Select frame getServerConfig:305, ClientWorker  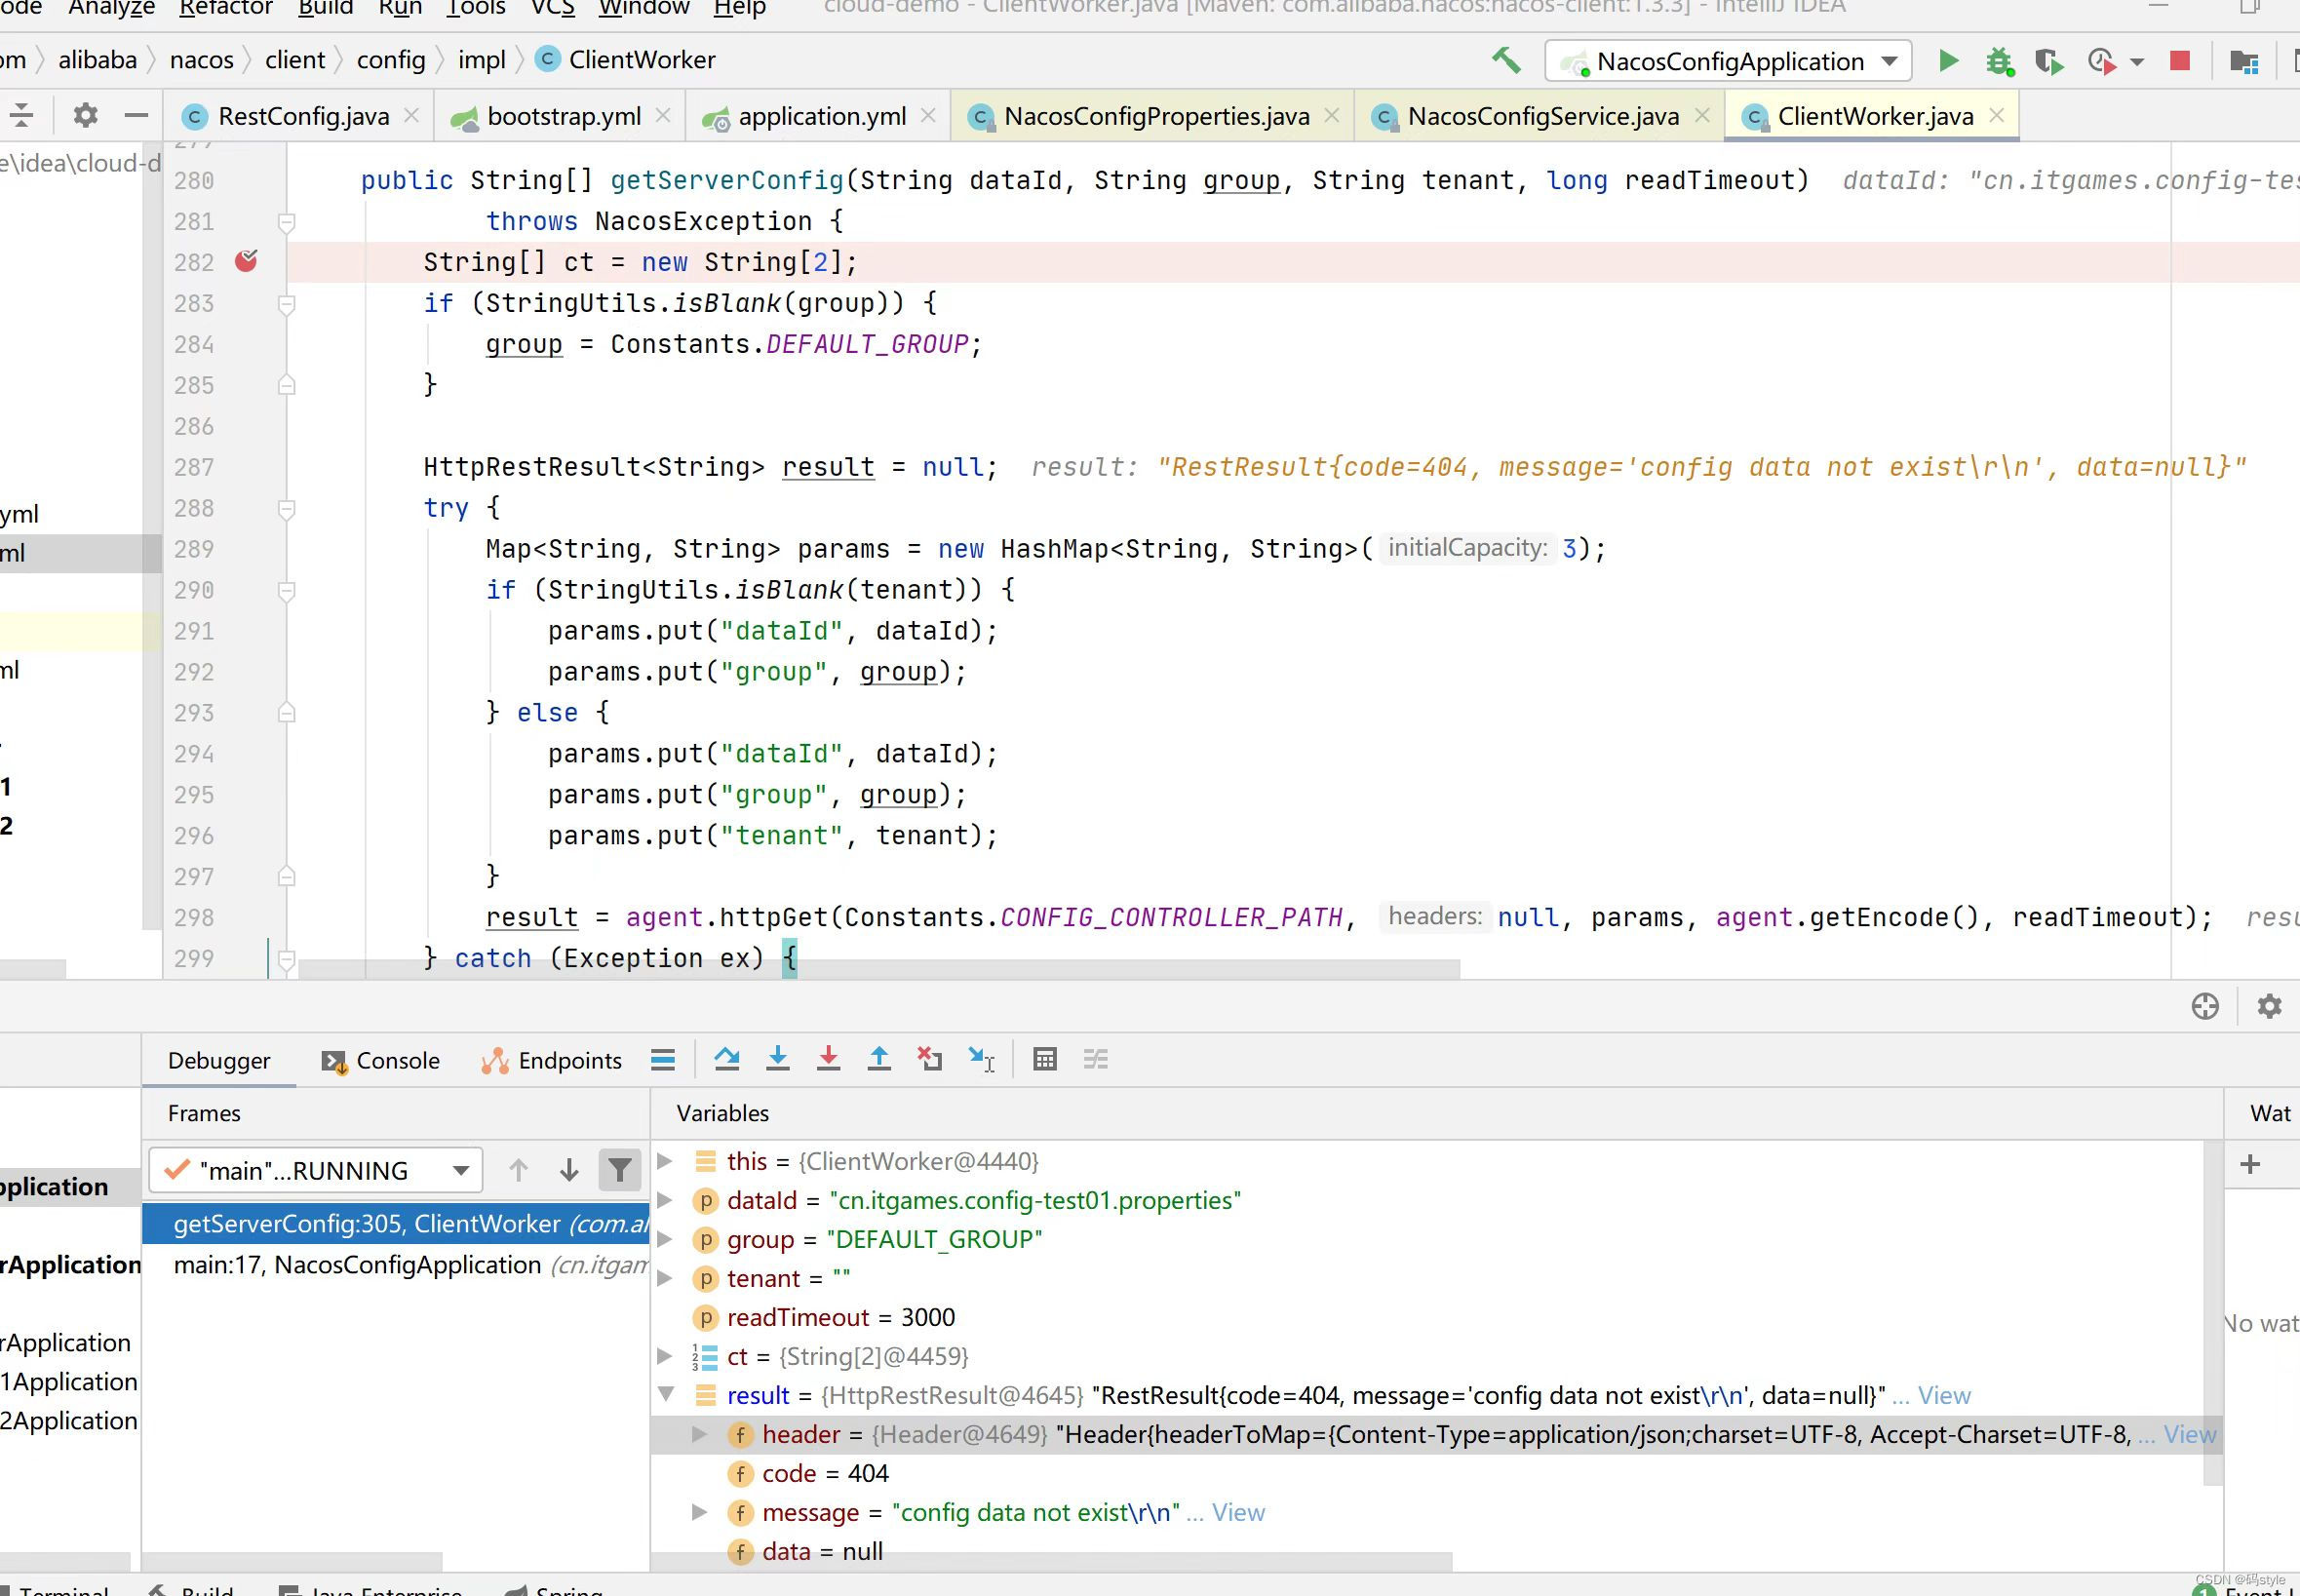396,1224
